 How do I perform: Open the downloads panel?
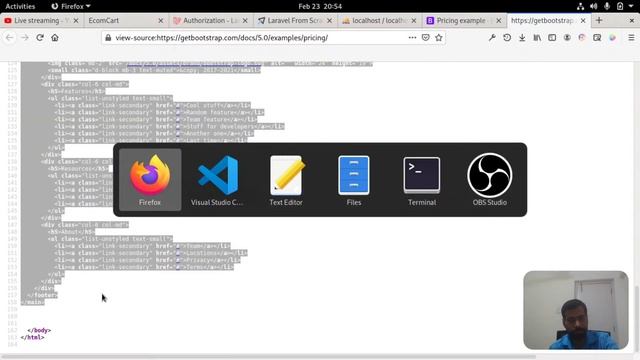[x=522, y=38]
